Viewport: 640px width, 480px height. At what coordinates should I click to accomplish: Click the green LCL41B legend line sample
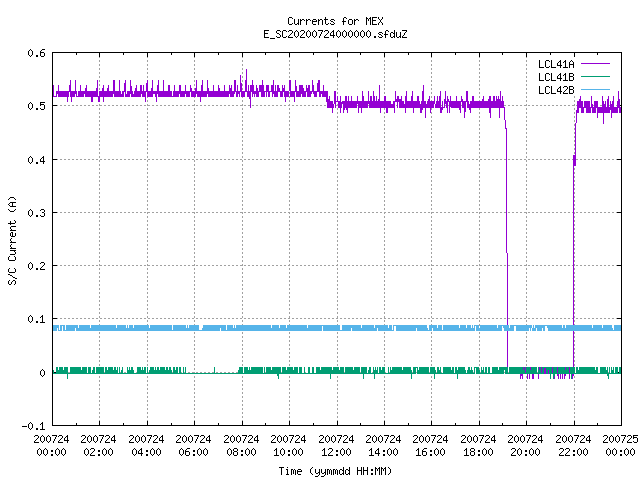[595, 76]
